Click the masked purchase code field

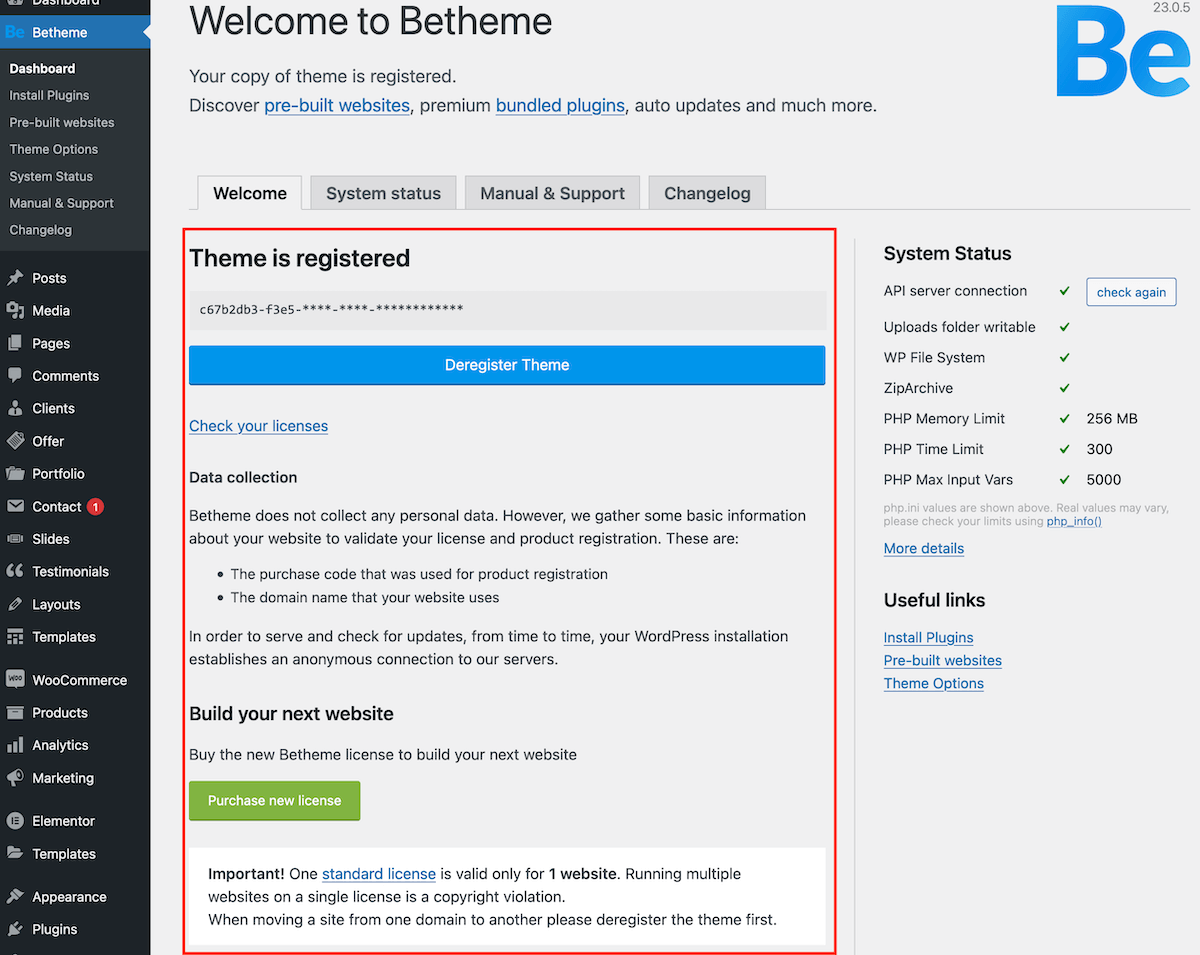point(507,310)
